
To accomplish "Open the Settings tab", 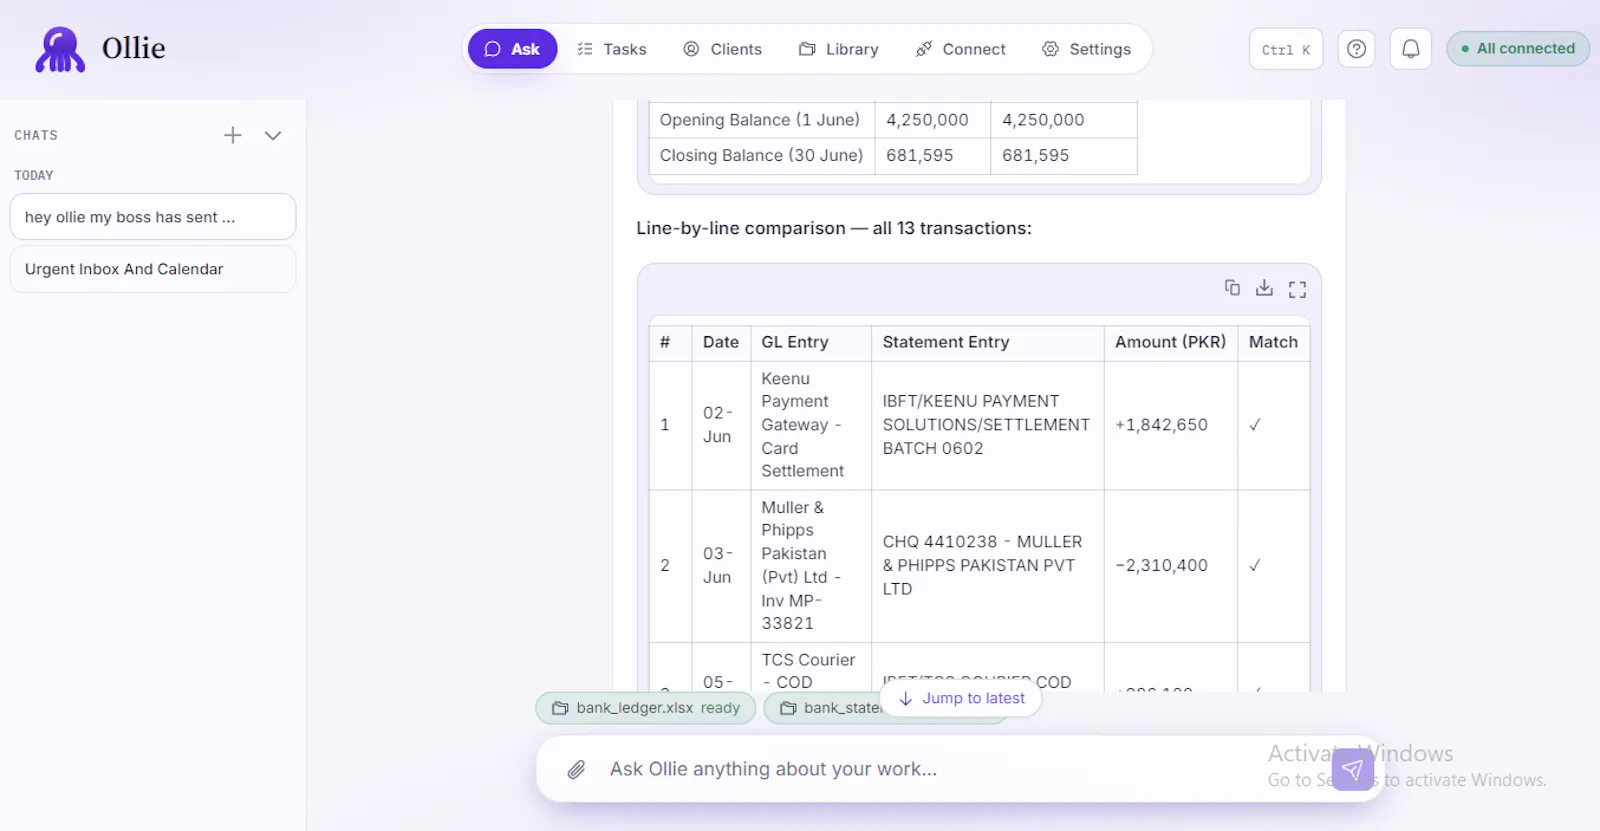I will click(x=1086, y=49).
